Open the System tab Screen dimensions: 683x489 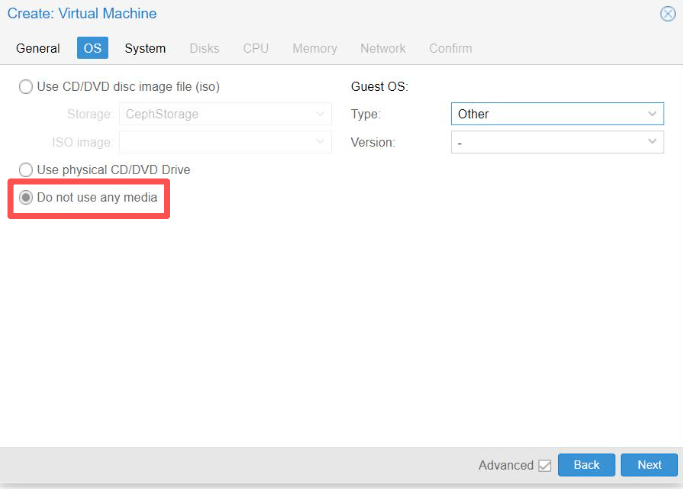click(x=145, y=48)
